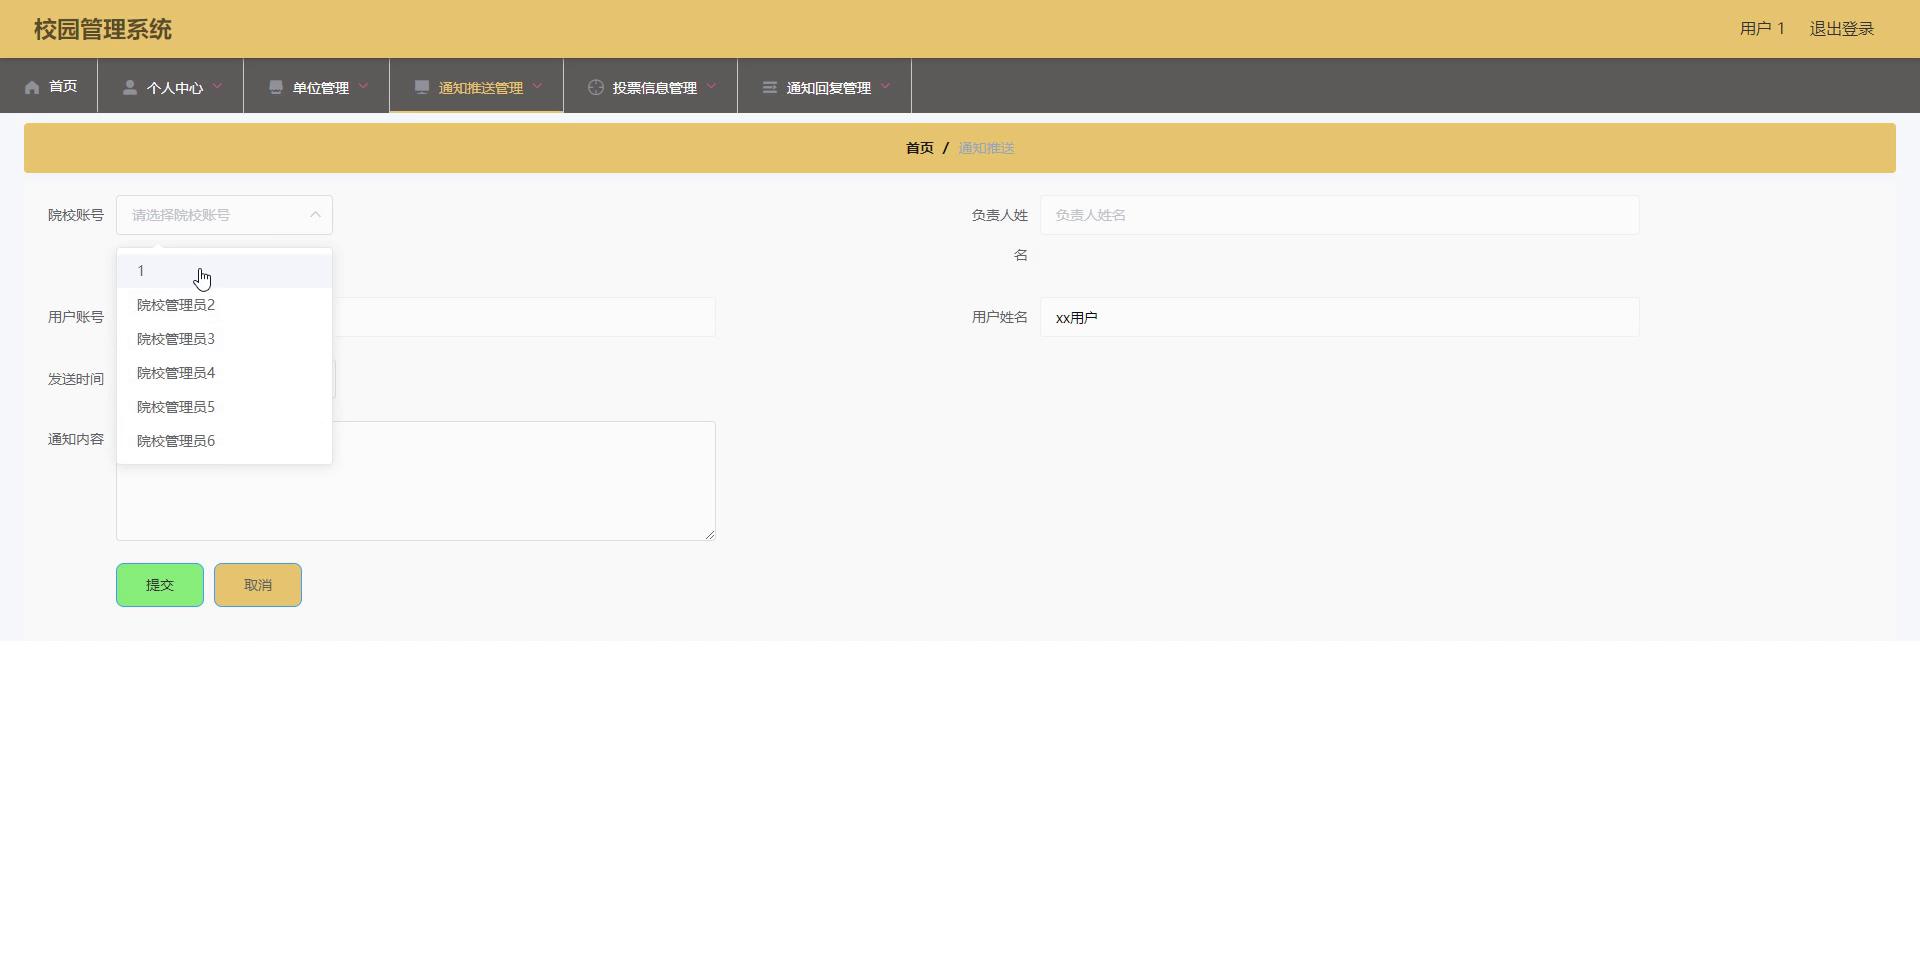Expand the 投票信息管理 menu chevron
This screenshot has width=1920, height=960.
(x=711, y=86)
